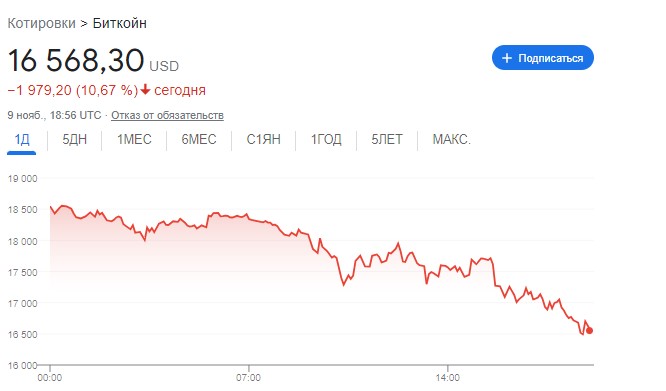The image size is (666, 391).
Task: Click the 00:00 time axis label
Action: 50,377
